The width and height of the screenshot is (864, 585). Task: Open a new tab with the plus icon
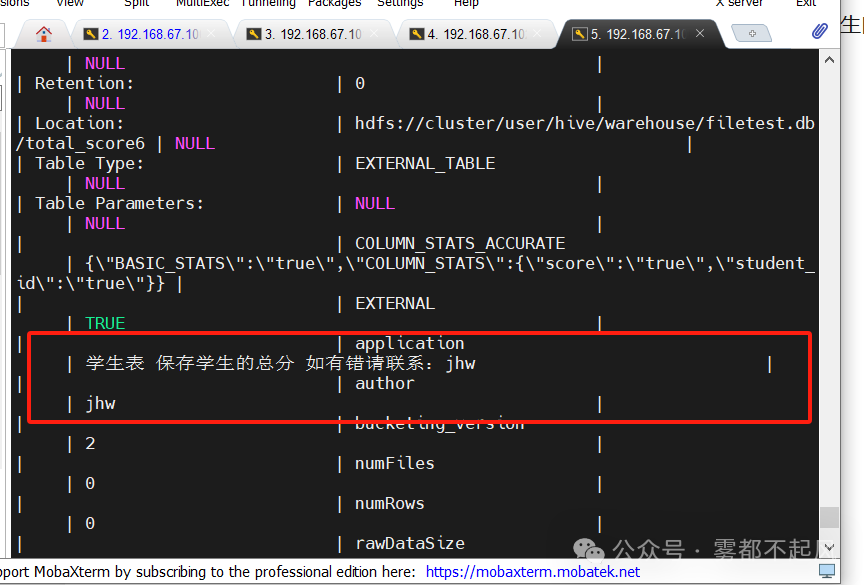pos(752,32)
